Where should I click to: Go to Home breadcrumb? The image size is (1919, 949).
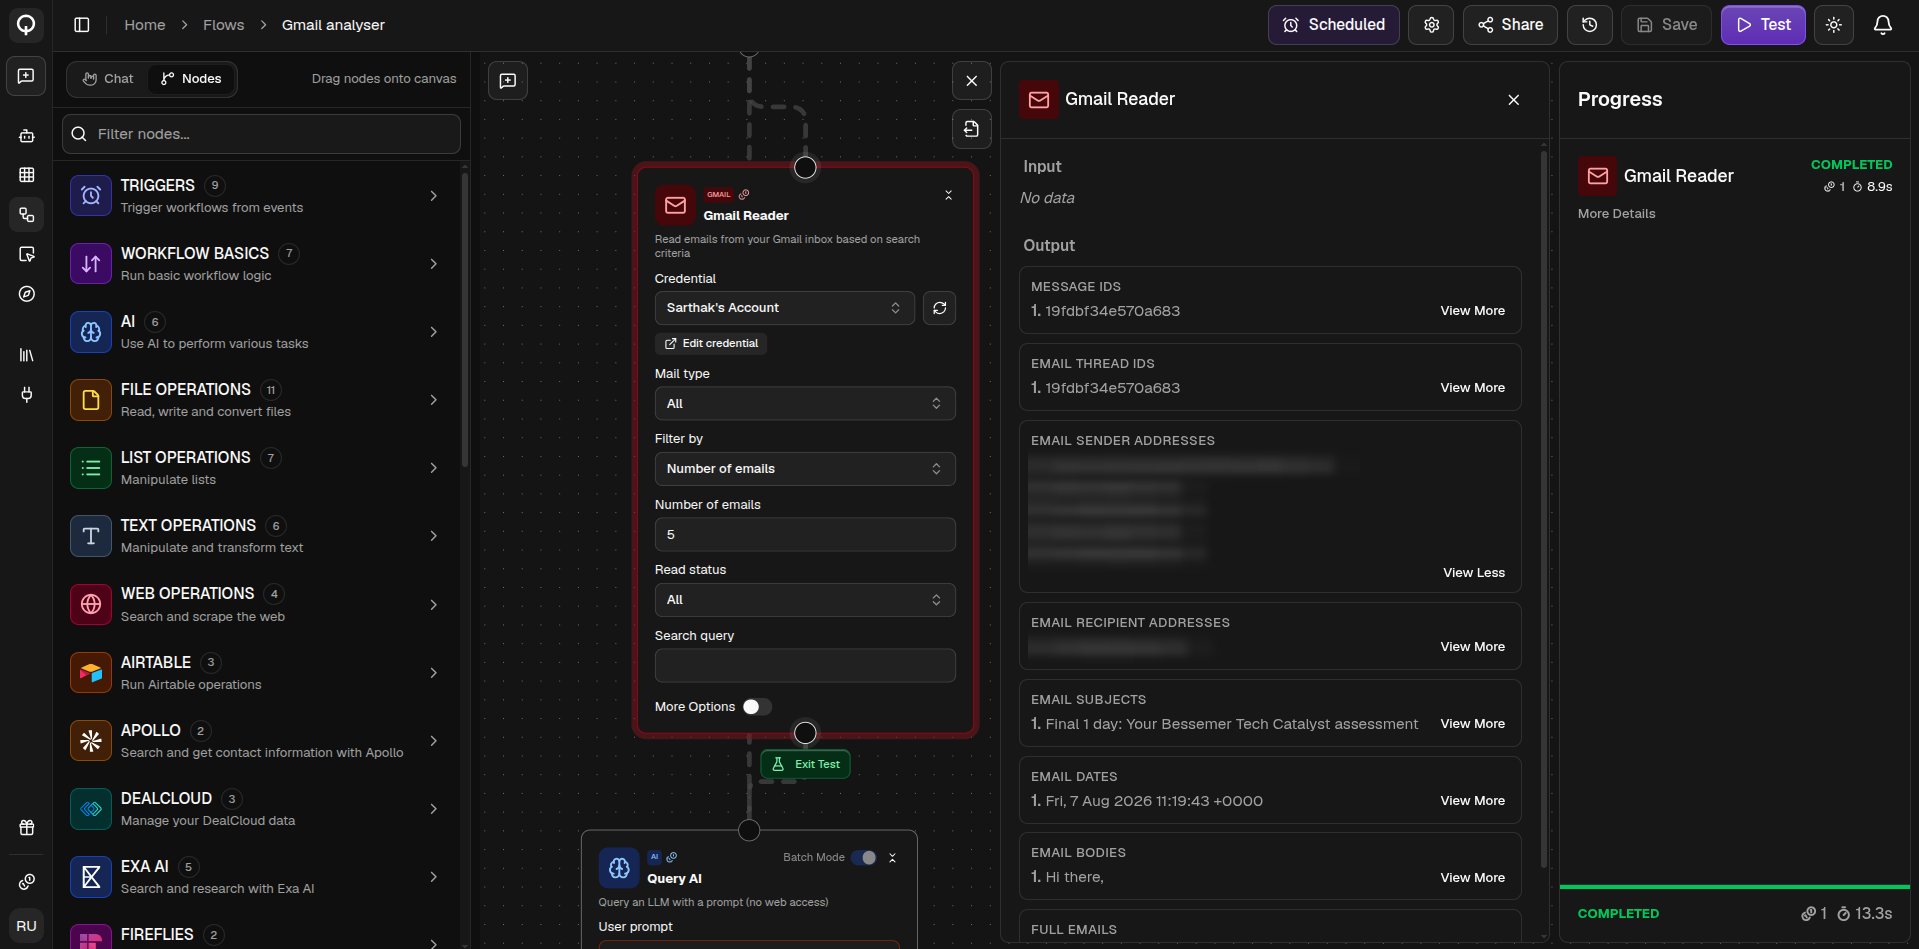[145, 25]
